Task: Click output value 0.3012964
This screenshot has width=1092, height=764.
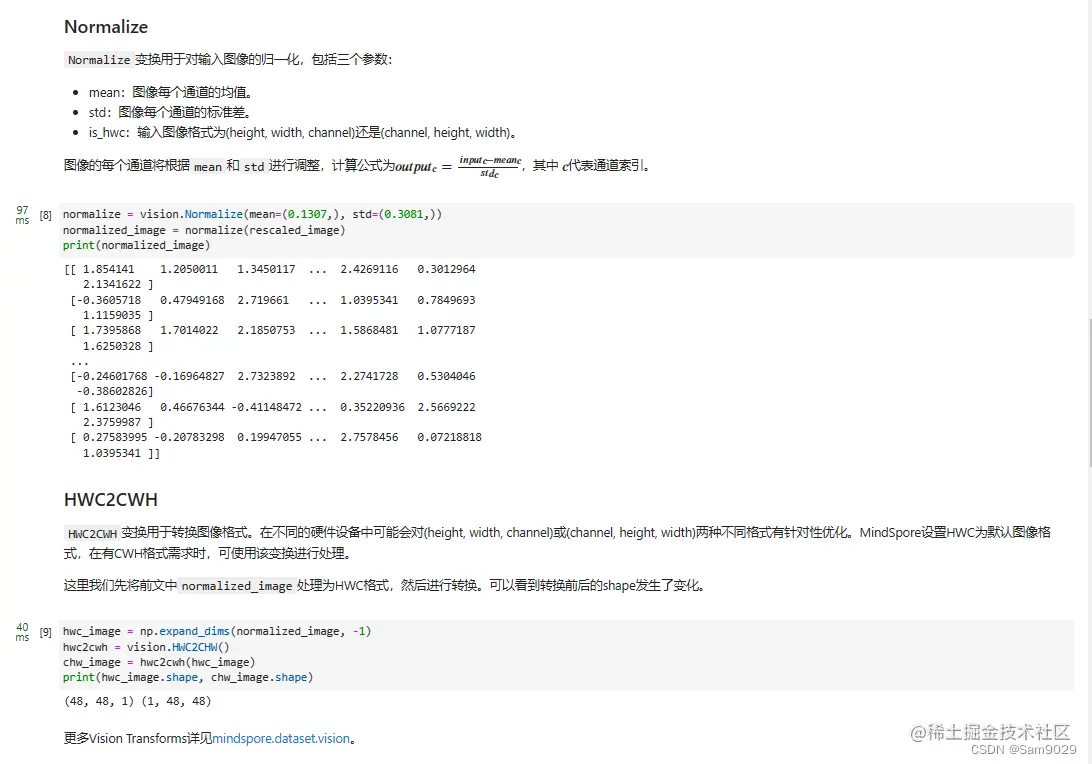Action: coord(446,269)
